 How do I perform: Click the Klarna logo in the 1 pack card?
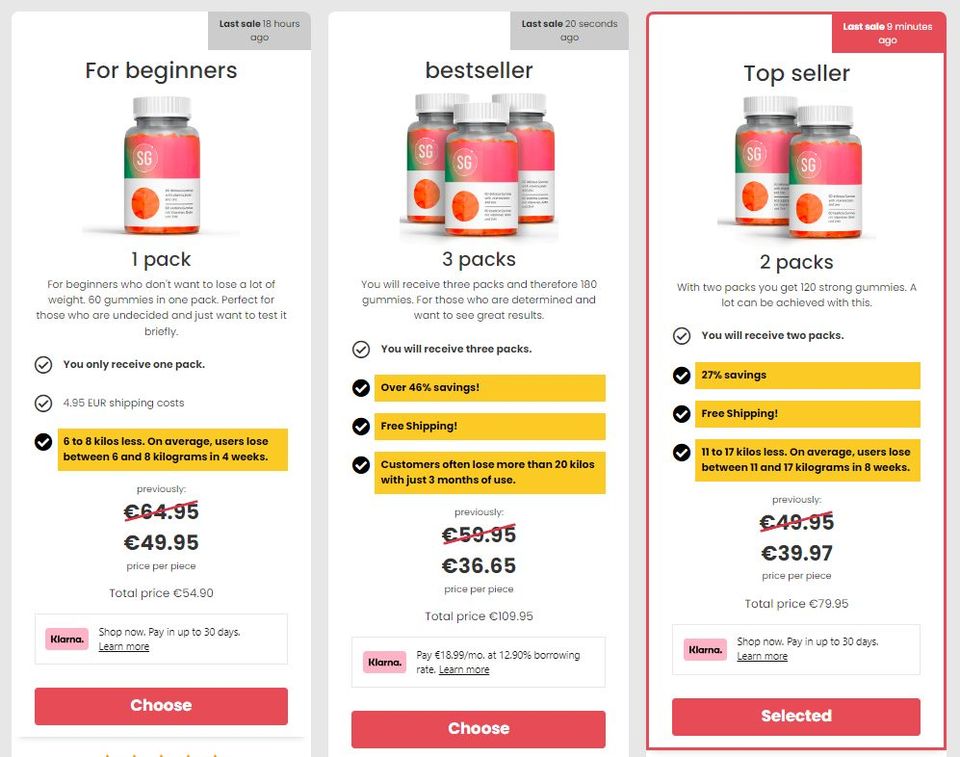(67, 639)
